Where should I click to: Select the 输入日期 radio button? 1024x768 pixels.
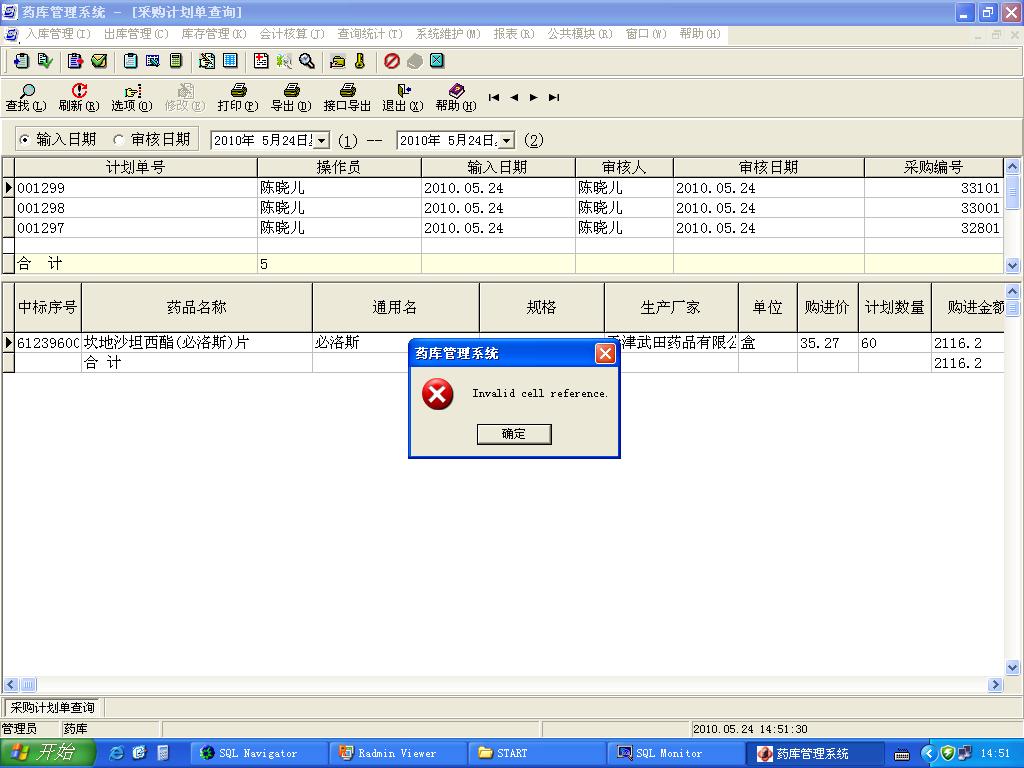pos(24,140)
